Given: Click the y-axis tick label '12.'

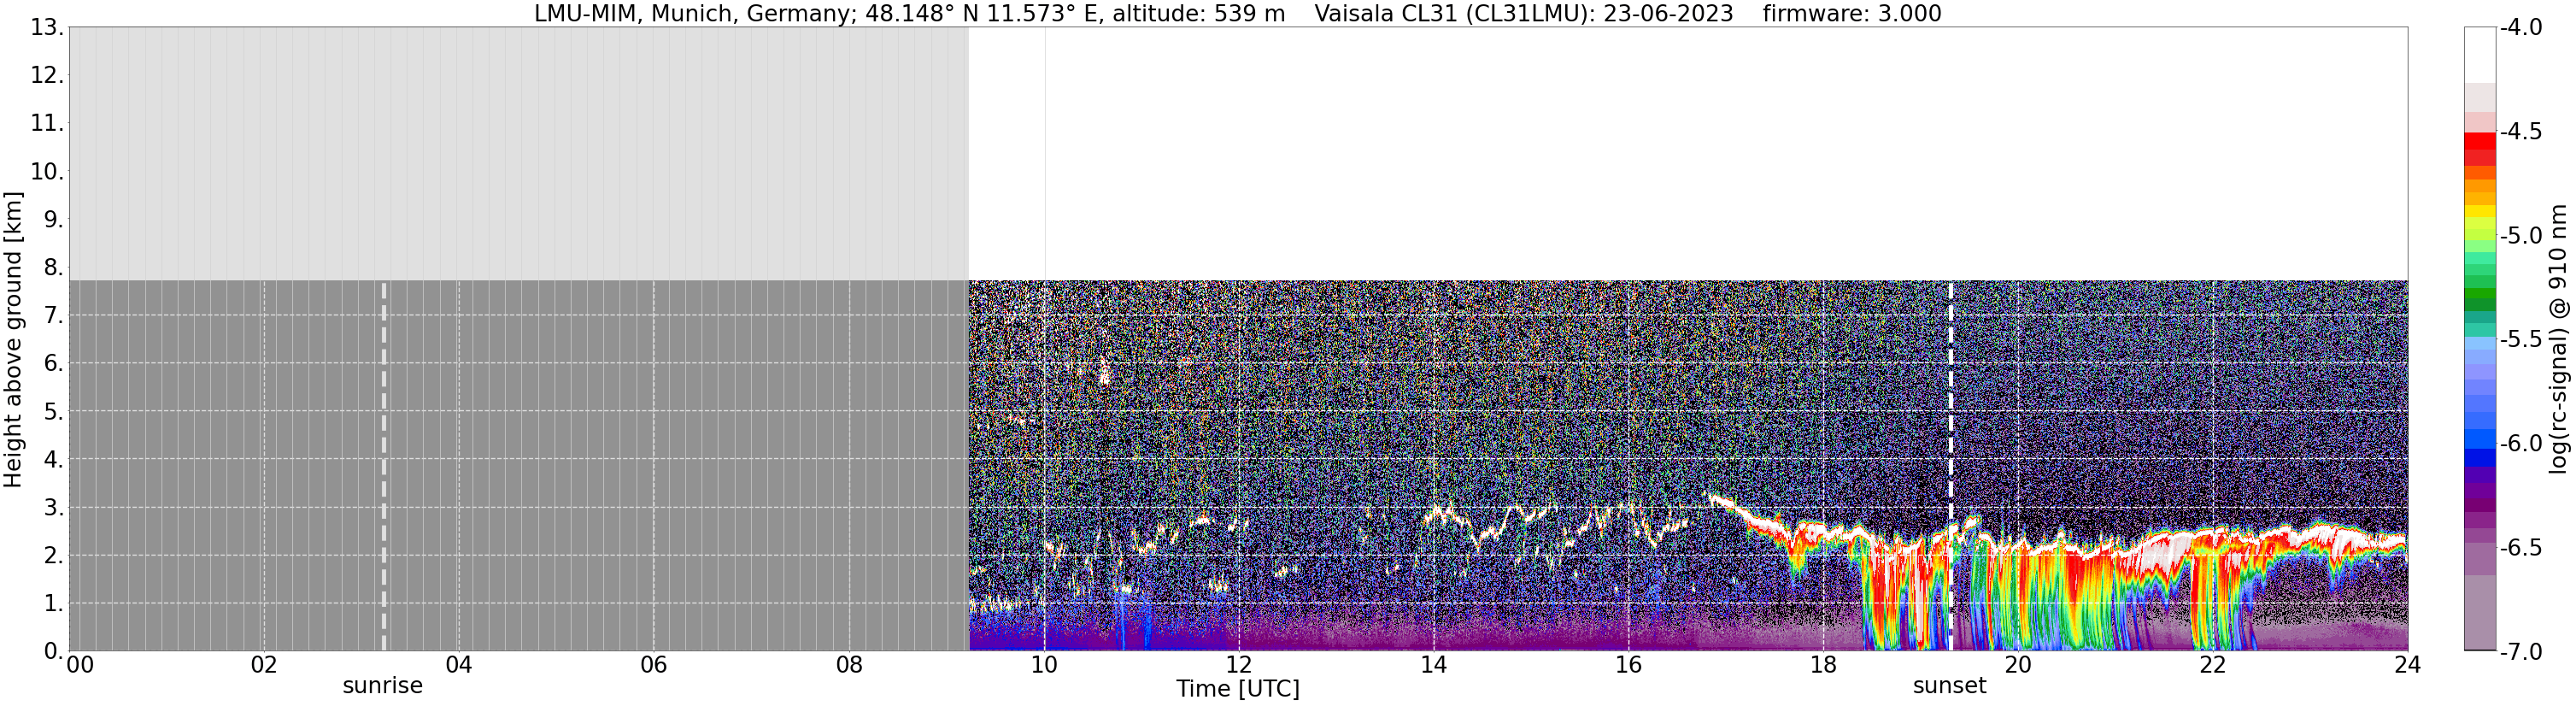Looking at the screenshot, I should 47,76.
